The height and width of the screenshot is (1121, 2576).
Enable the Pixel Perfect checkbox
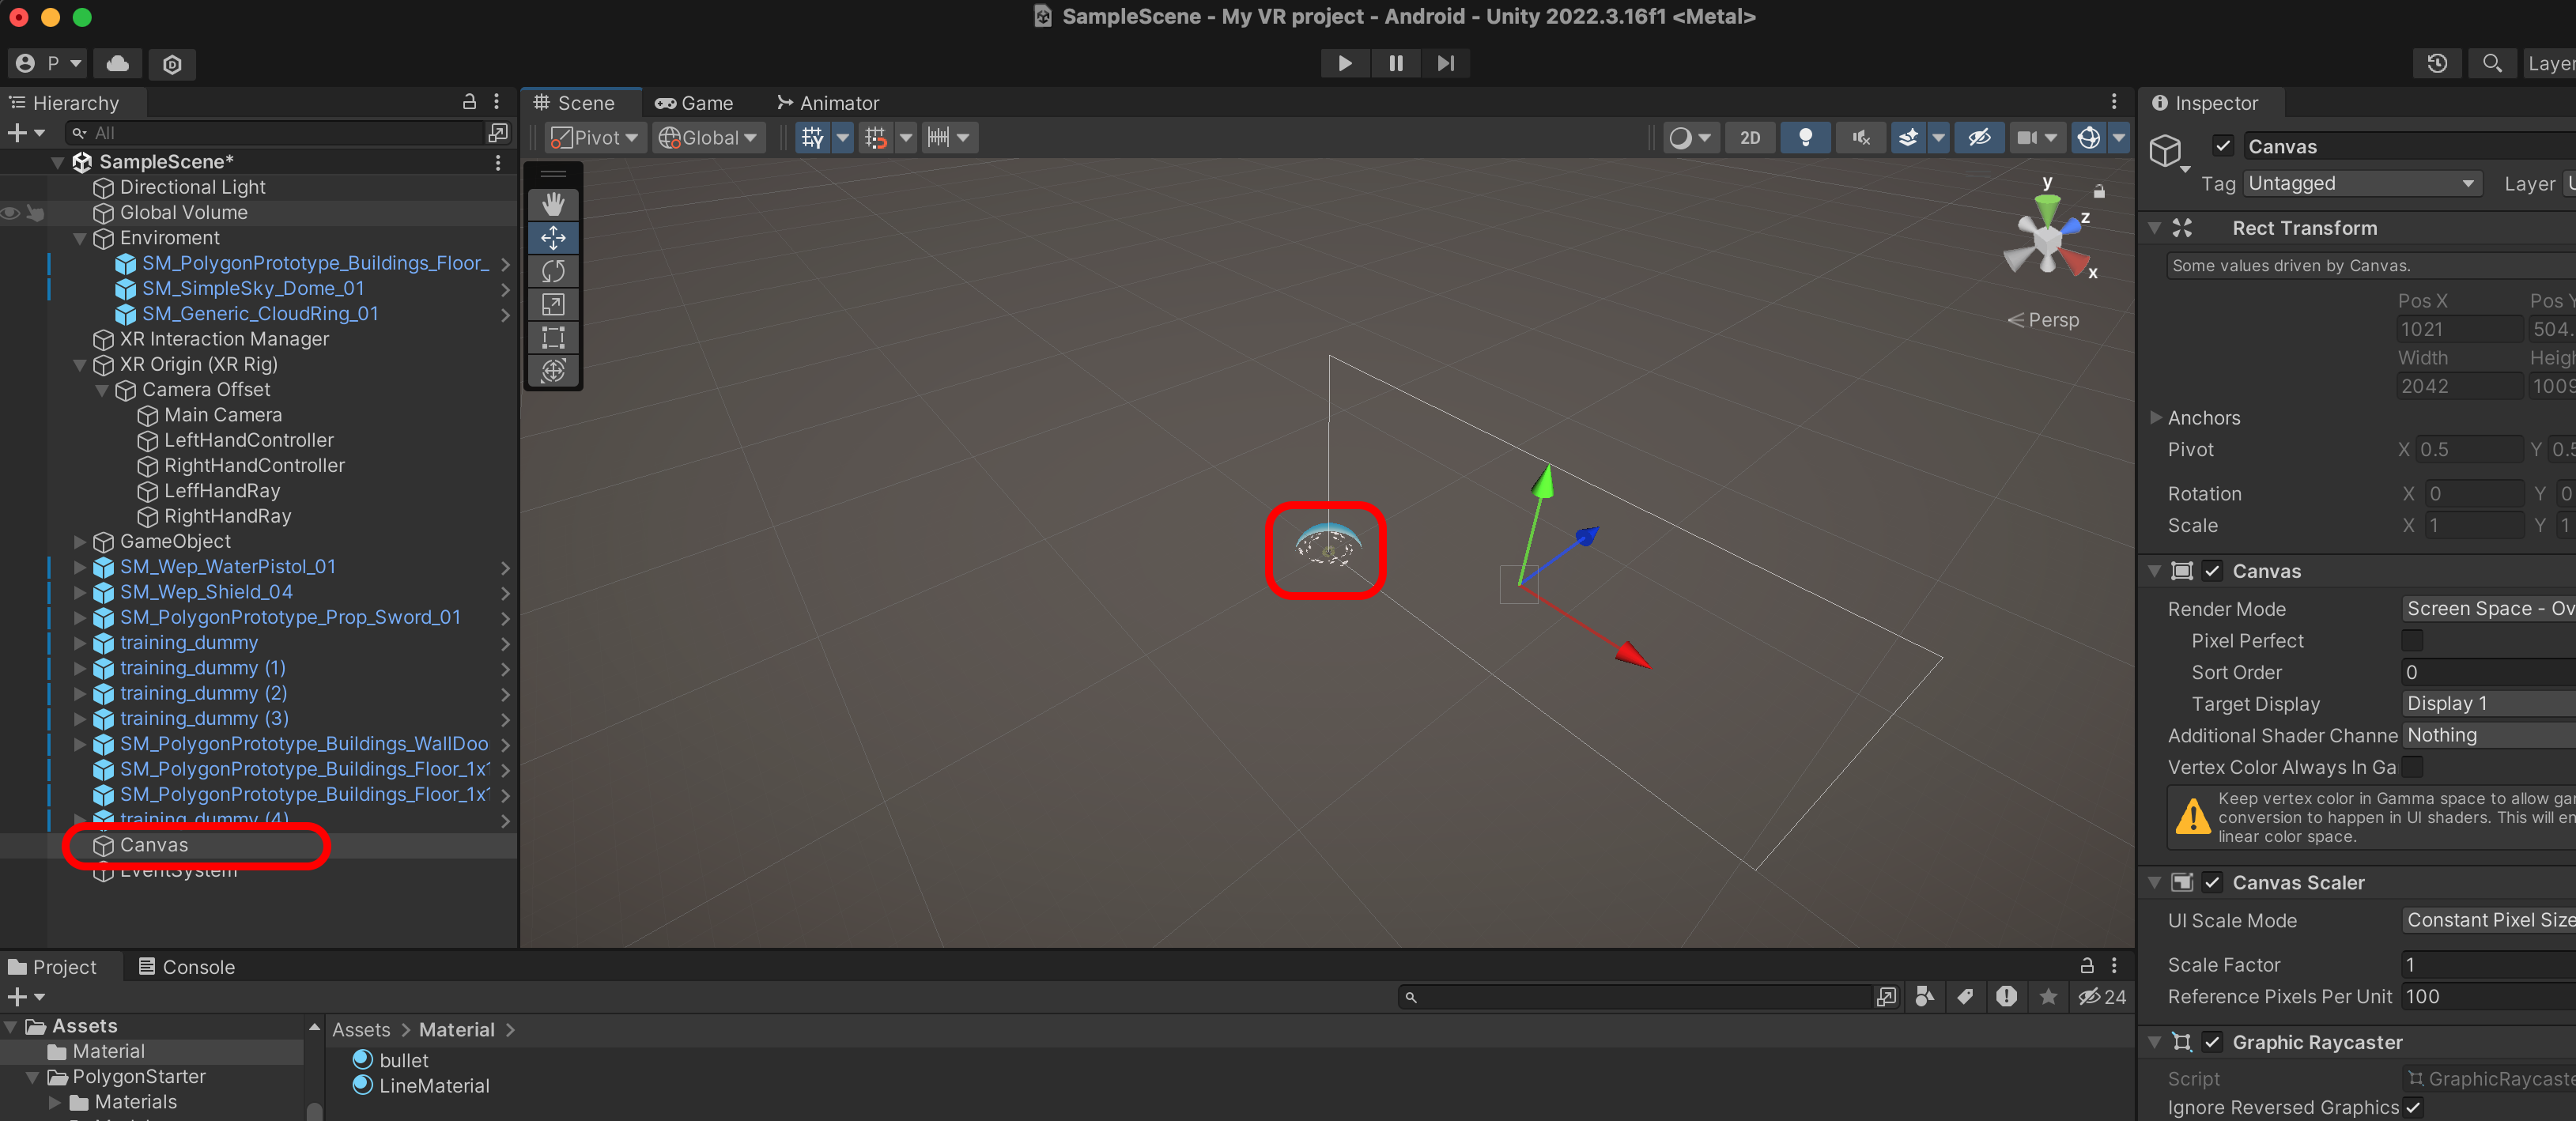(2411, 640)
